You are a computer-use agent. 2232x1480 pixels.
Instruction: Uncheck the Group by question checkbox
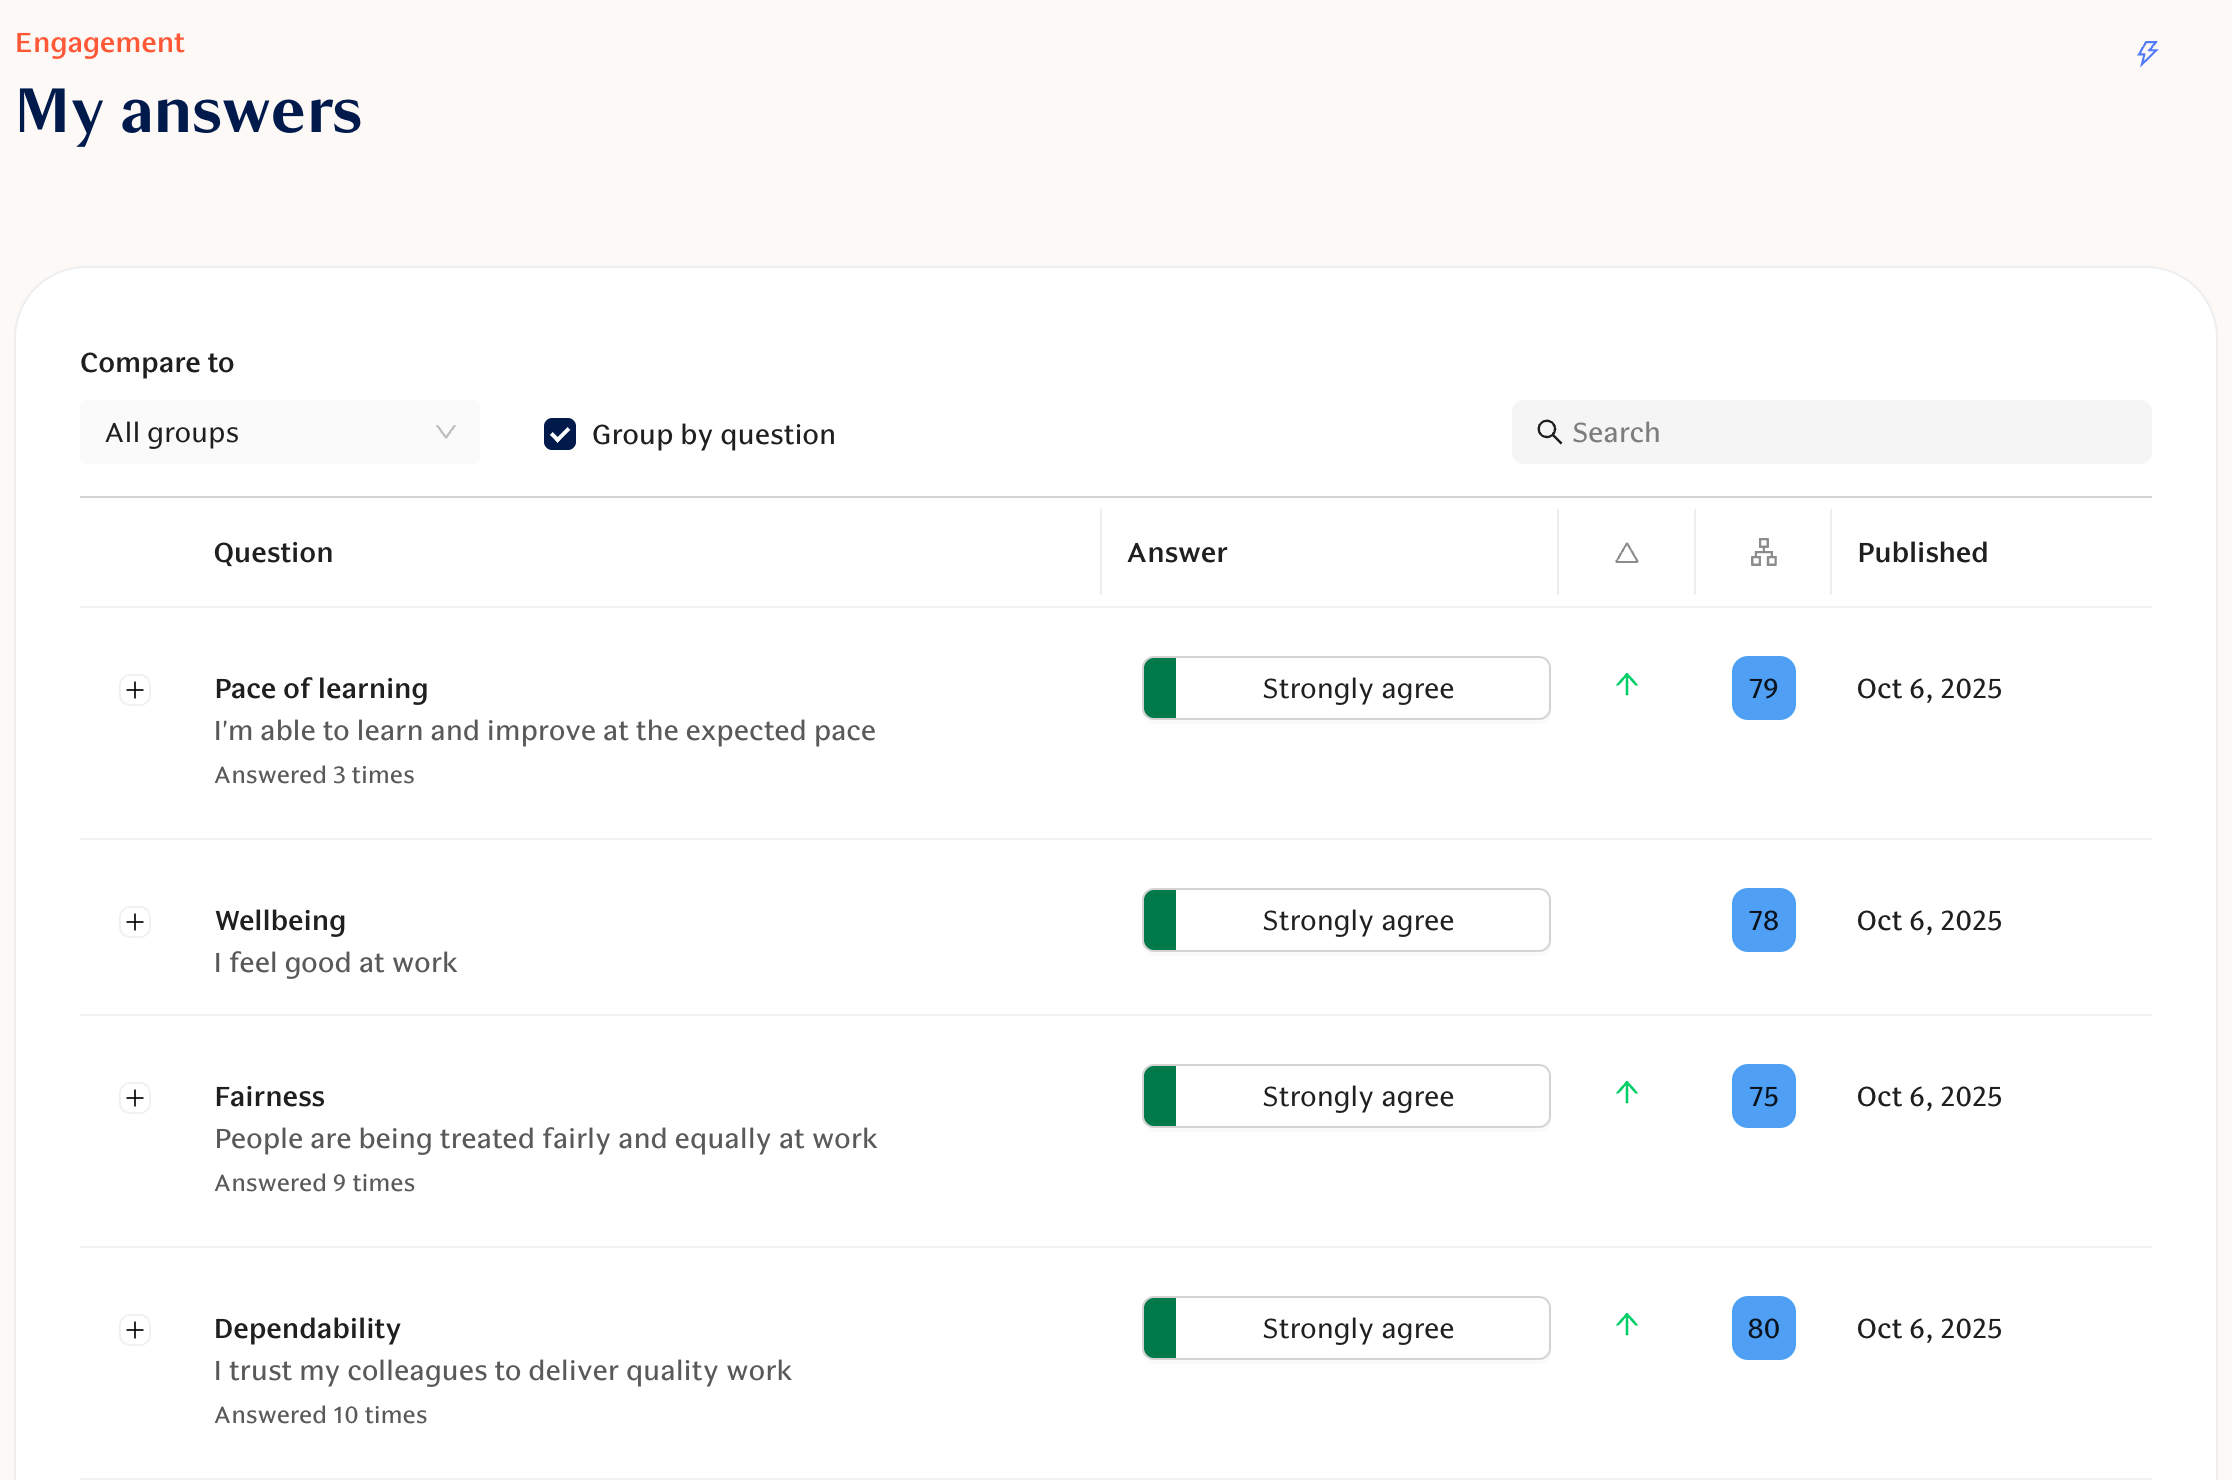560,434
